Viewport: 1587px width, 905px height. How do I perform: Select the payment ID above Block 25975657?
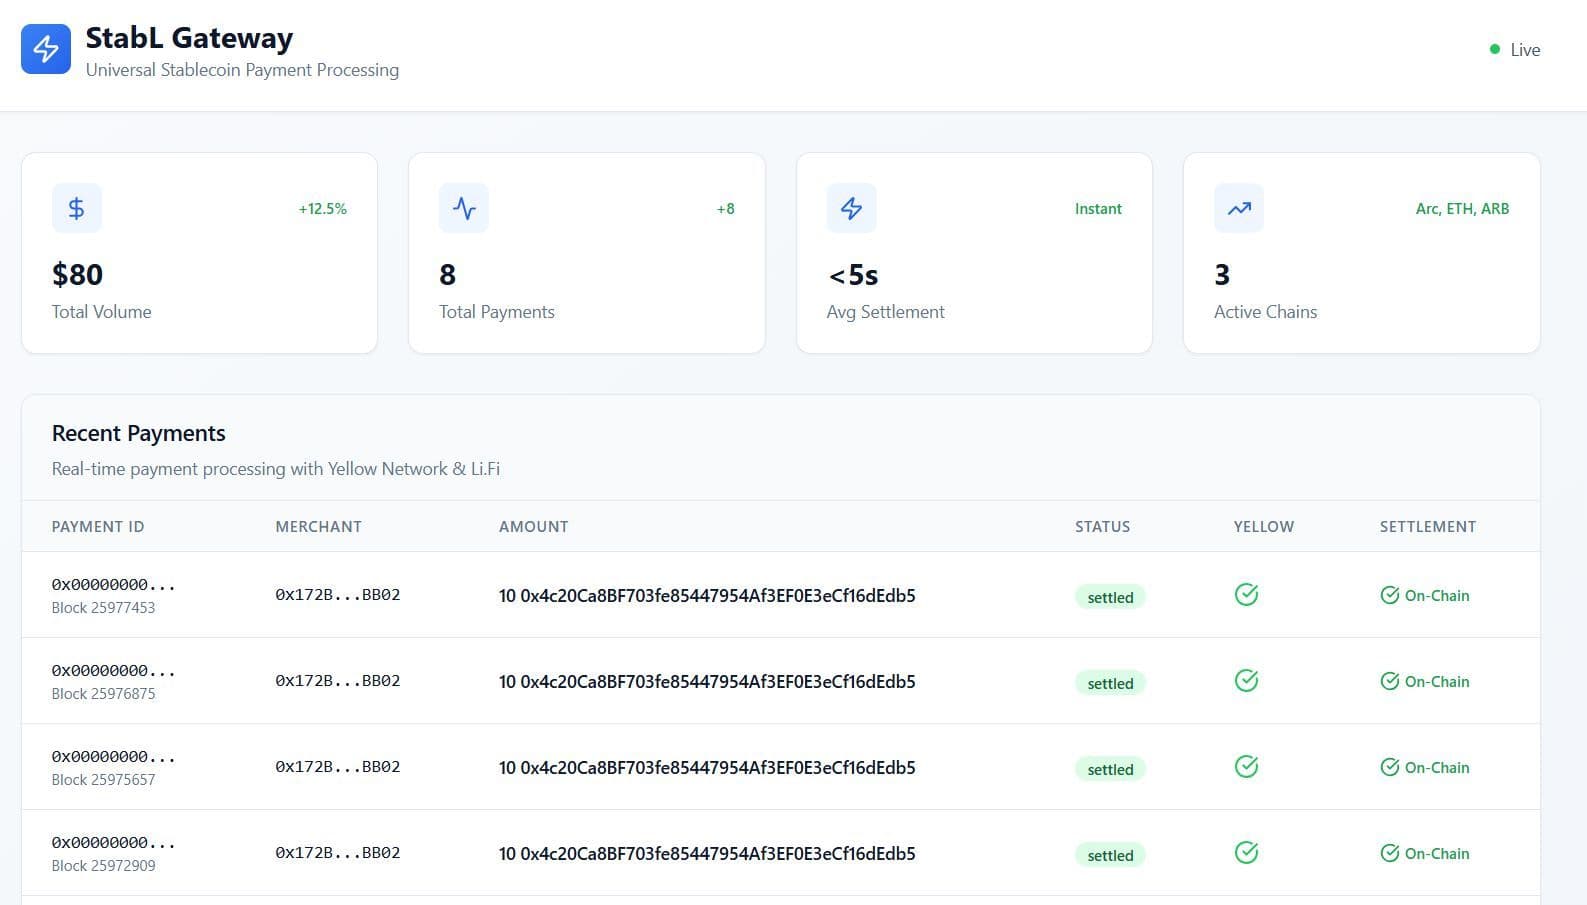[x=113, y=757]
